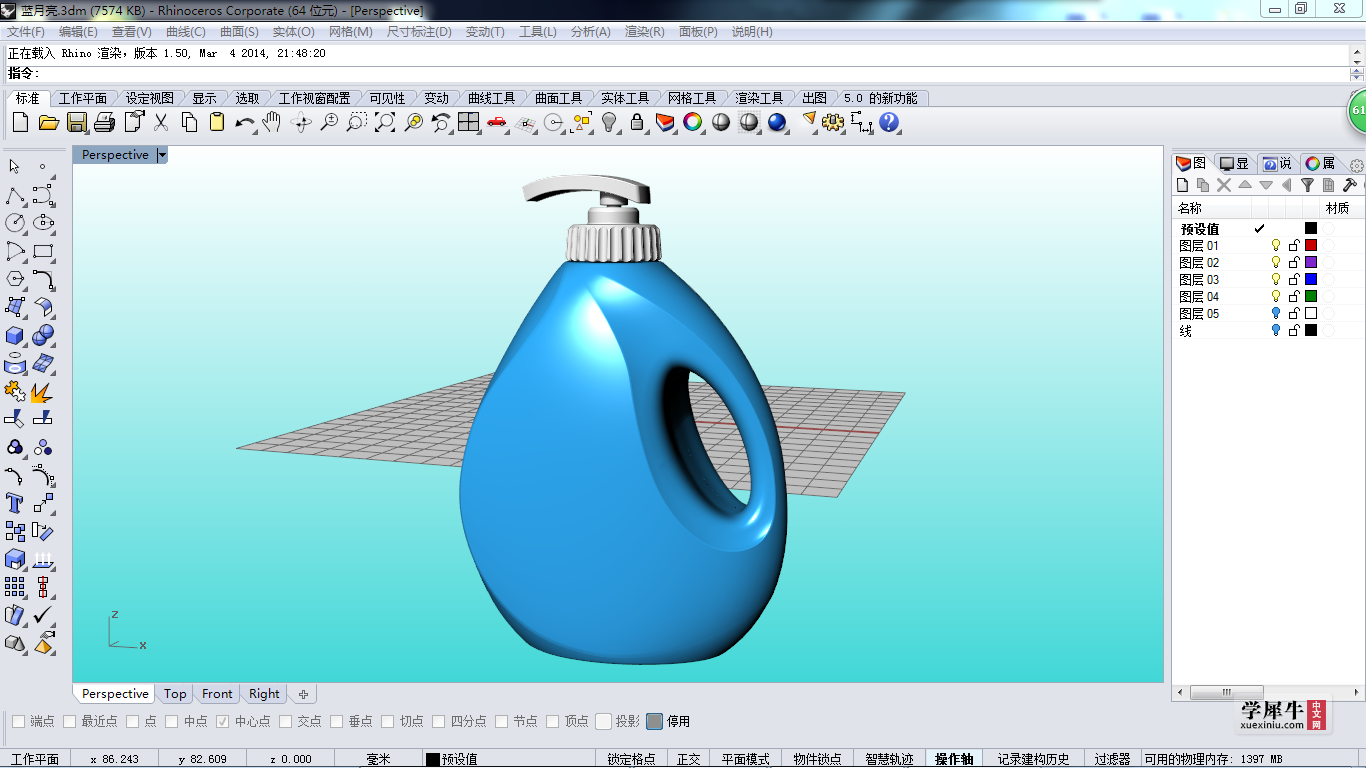Viewport: 1366px width, 768px height.
Task: Select the Circle tool in left sidebar
Action: tap(15, 222)
